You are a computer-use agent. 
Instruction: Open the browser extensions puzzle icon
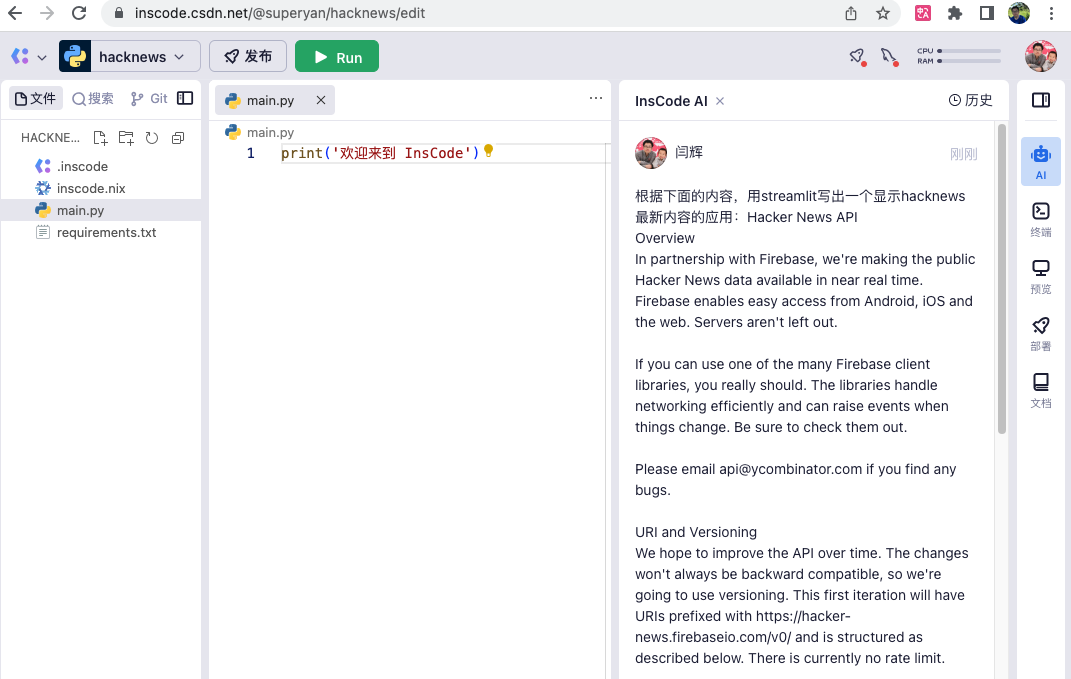[x=955, y=13]
